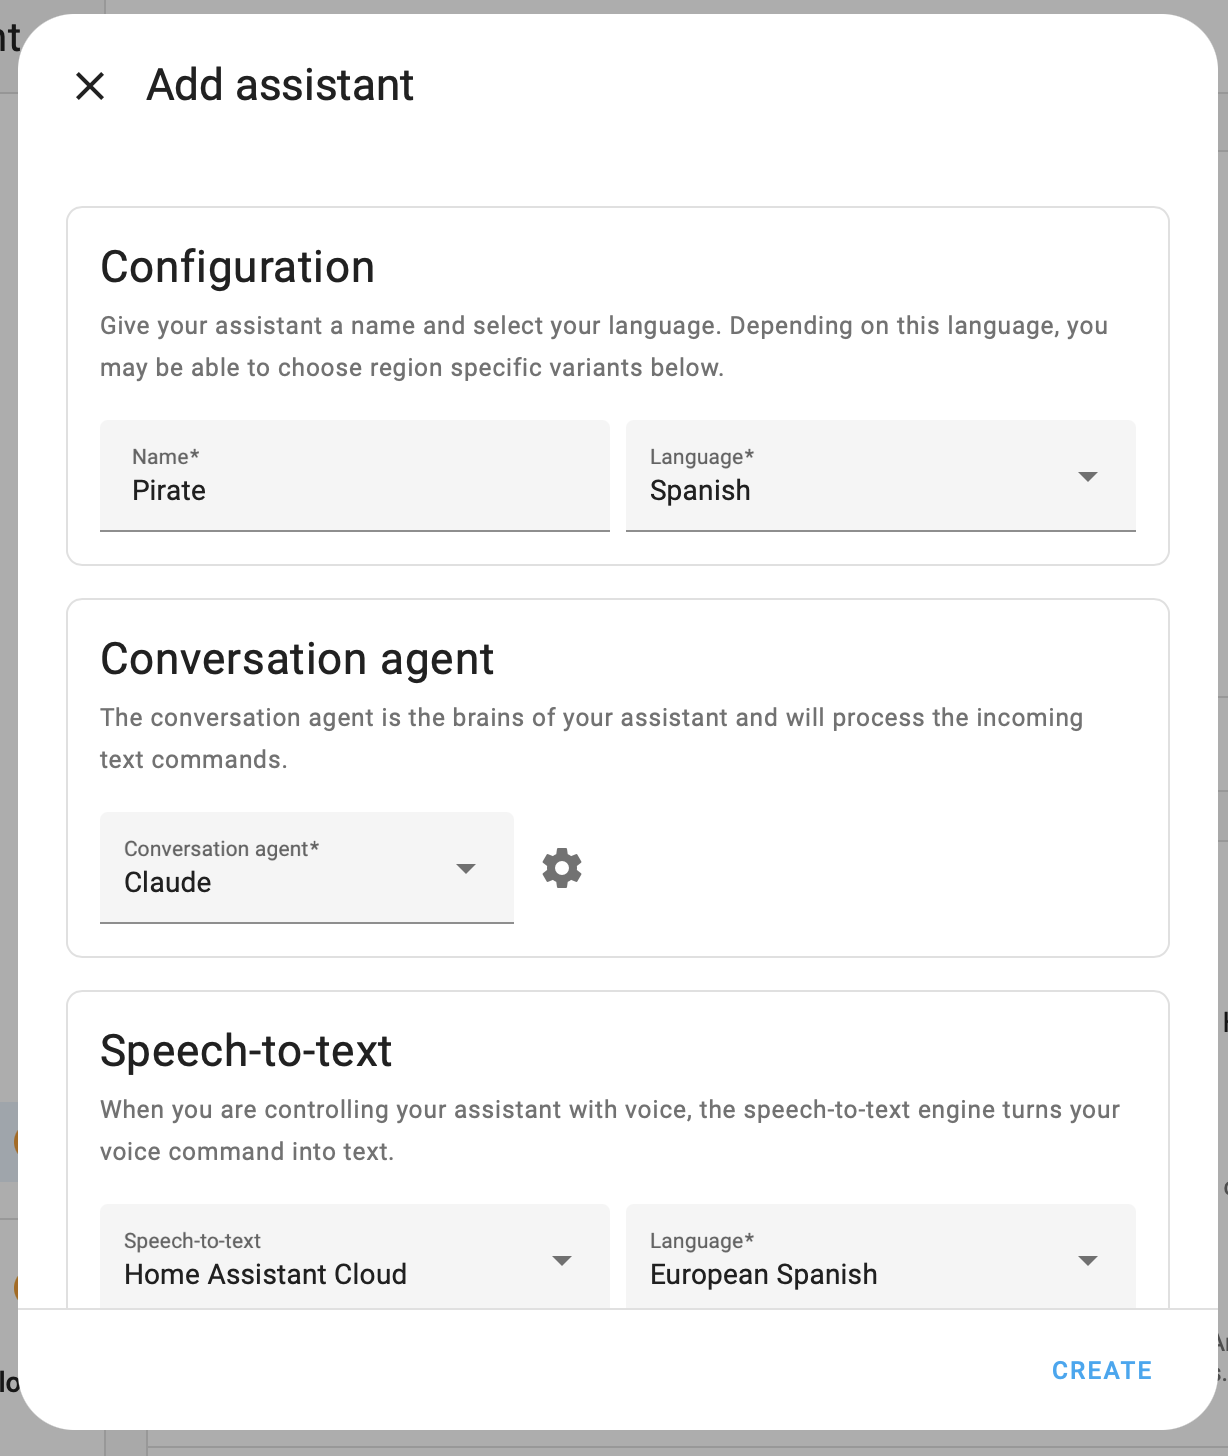Click the conversation agent description text

click(591, 738)
